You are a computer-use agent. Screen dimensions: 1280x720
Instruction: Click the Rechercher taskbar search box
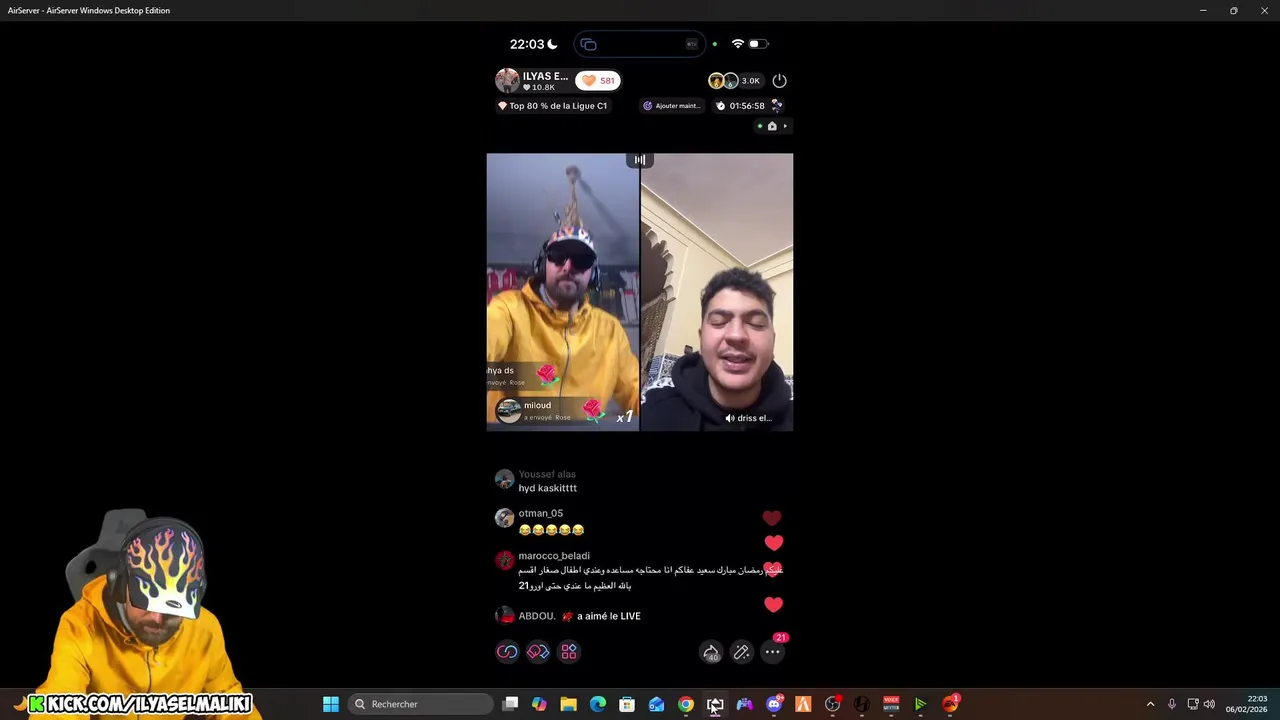pos(421,704)
